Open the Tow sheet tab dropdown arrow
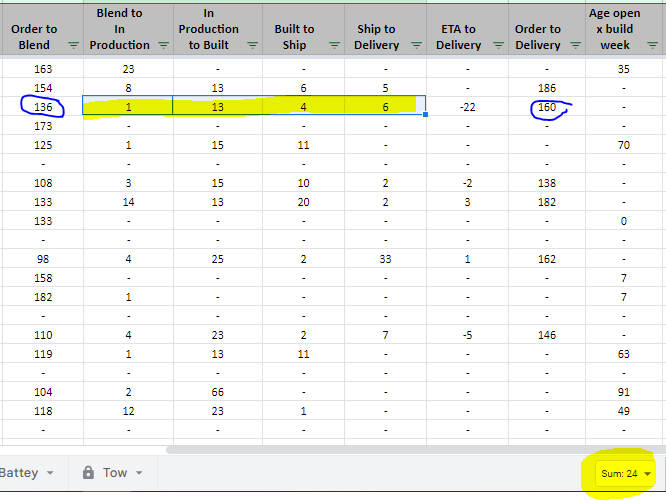Viewport: 666px width, 500px height. 139,473
